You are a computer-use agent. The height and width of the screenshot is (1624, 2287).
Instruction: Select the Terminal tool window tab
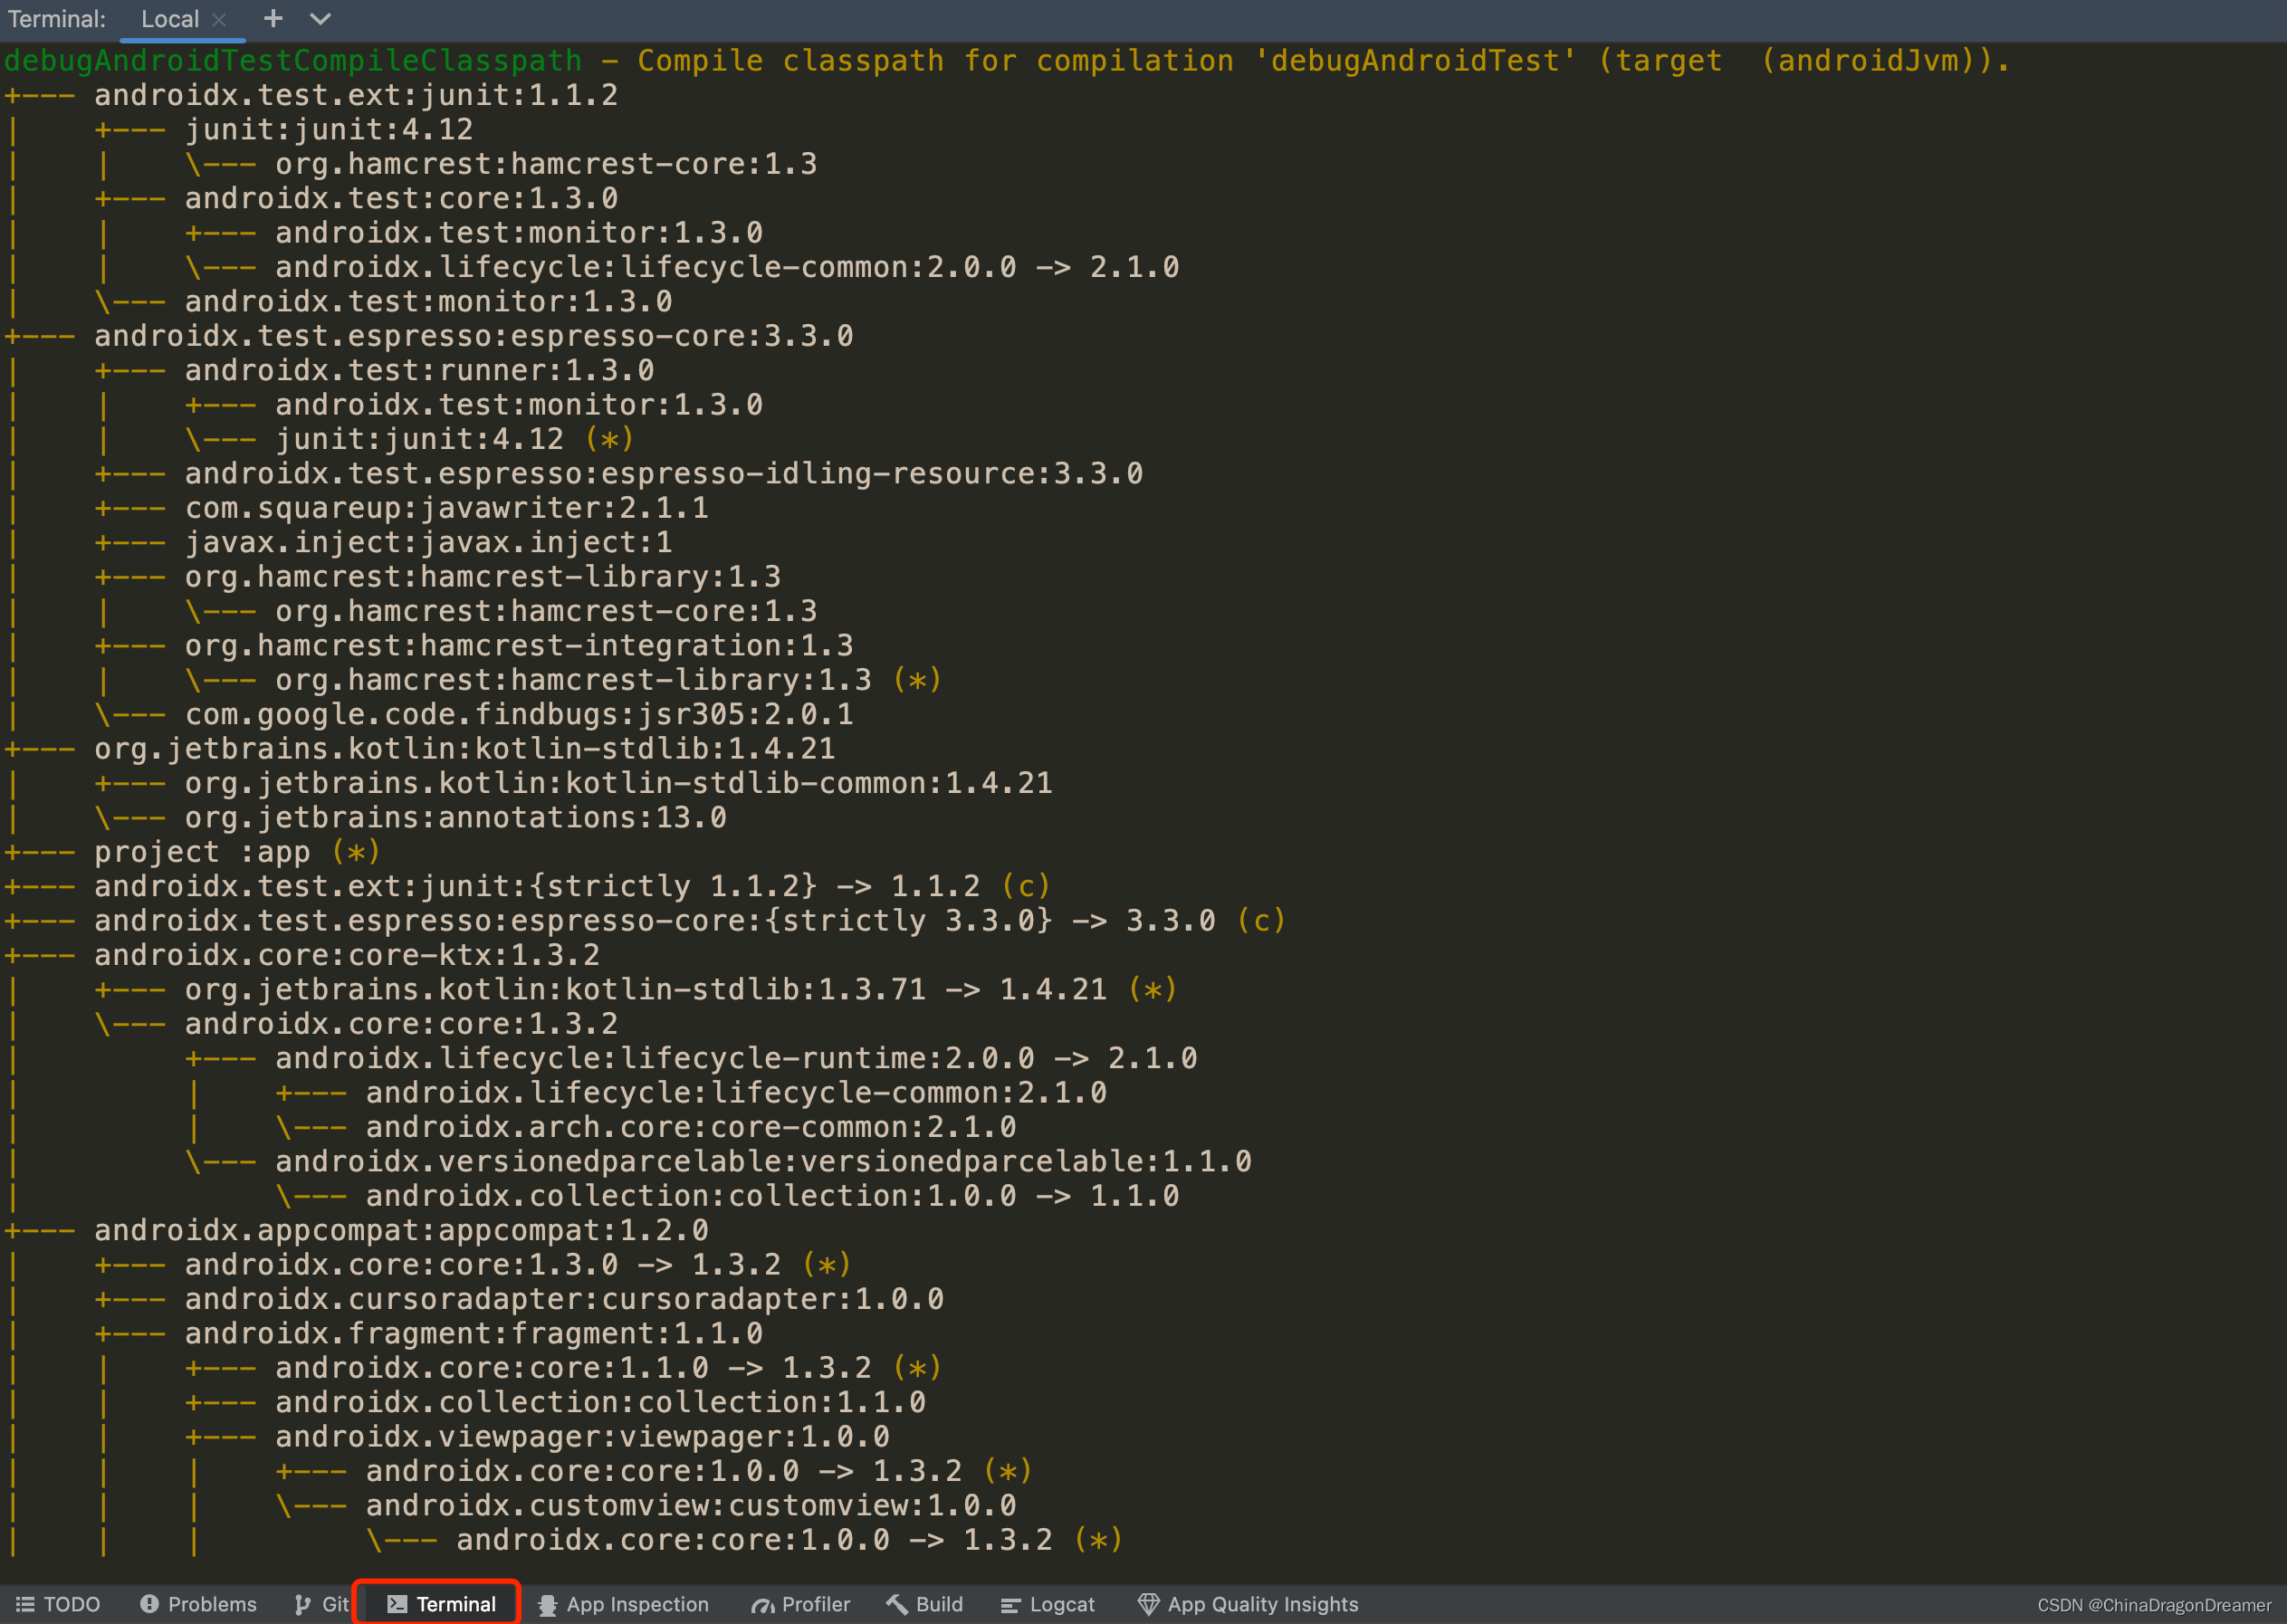coord(441,1604)
